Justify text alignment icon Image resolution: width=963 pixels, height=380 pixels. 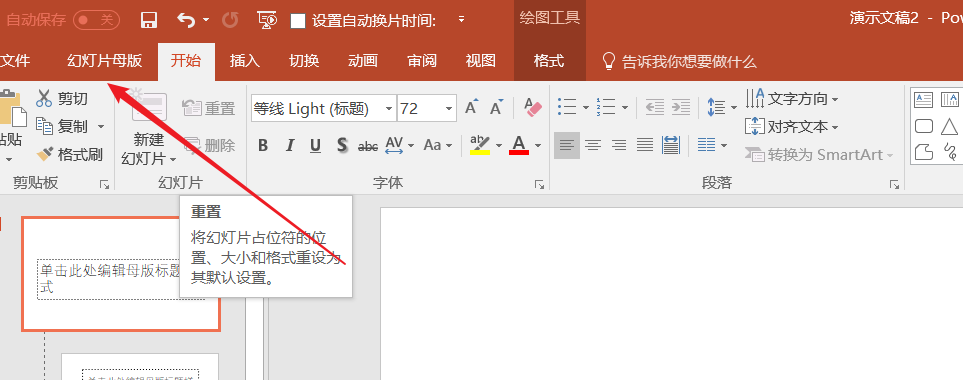(644, 145)
